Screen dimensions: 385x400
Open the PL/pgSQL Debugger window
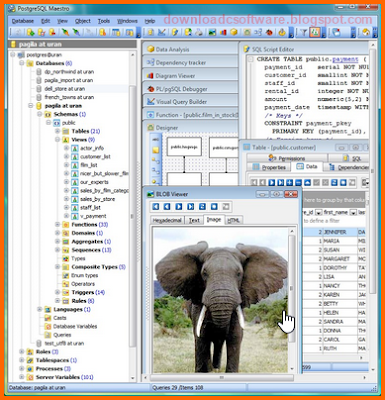(x=191, y=89)
